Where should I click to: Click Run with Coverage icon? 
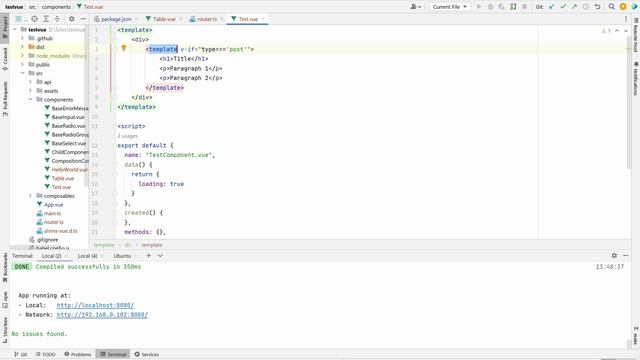502,7
